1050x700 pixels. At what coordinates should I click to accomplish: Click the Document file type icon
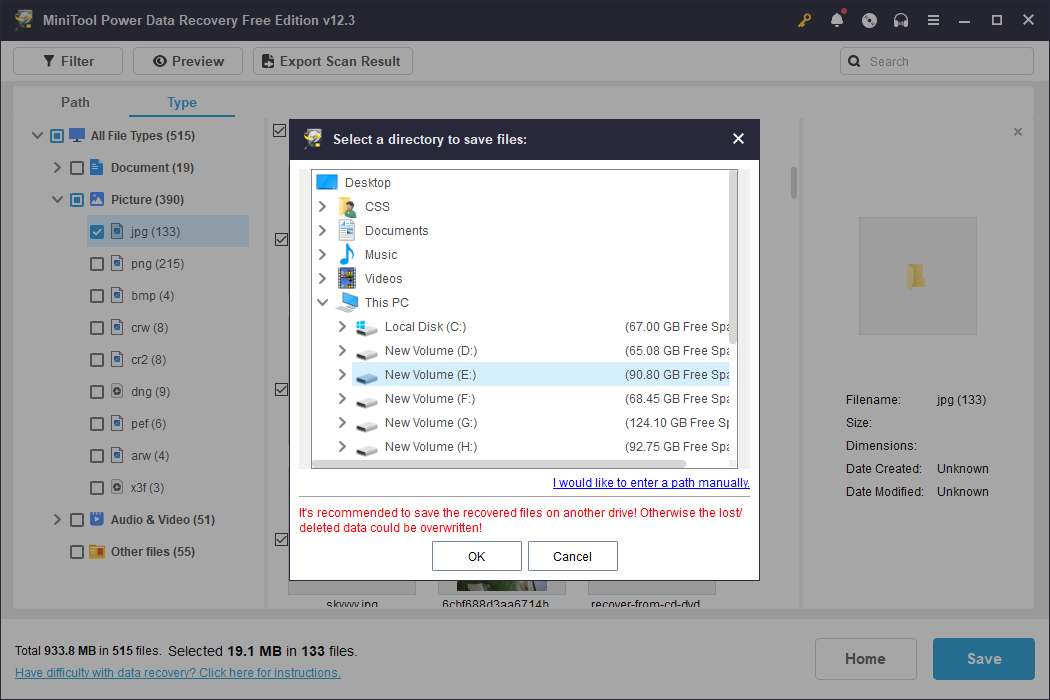pos(97,167)
